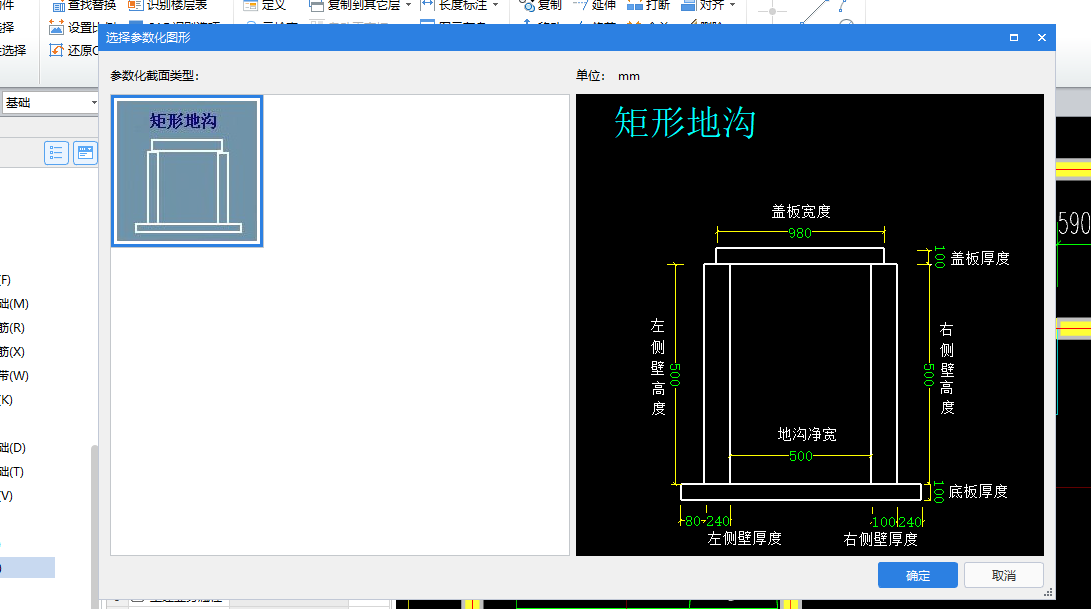Viewport: 1091px width, 609px height.
Task: Click the 打断 break tool icon
Action: point(634,6)
